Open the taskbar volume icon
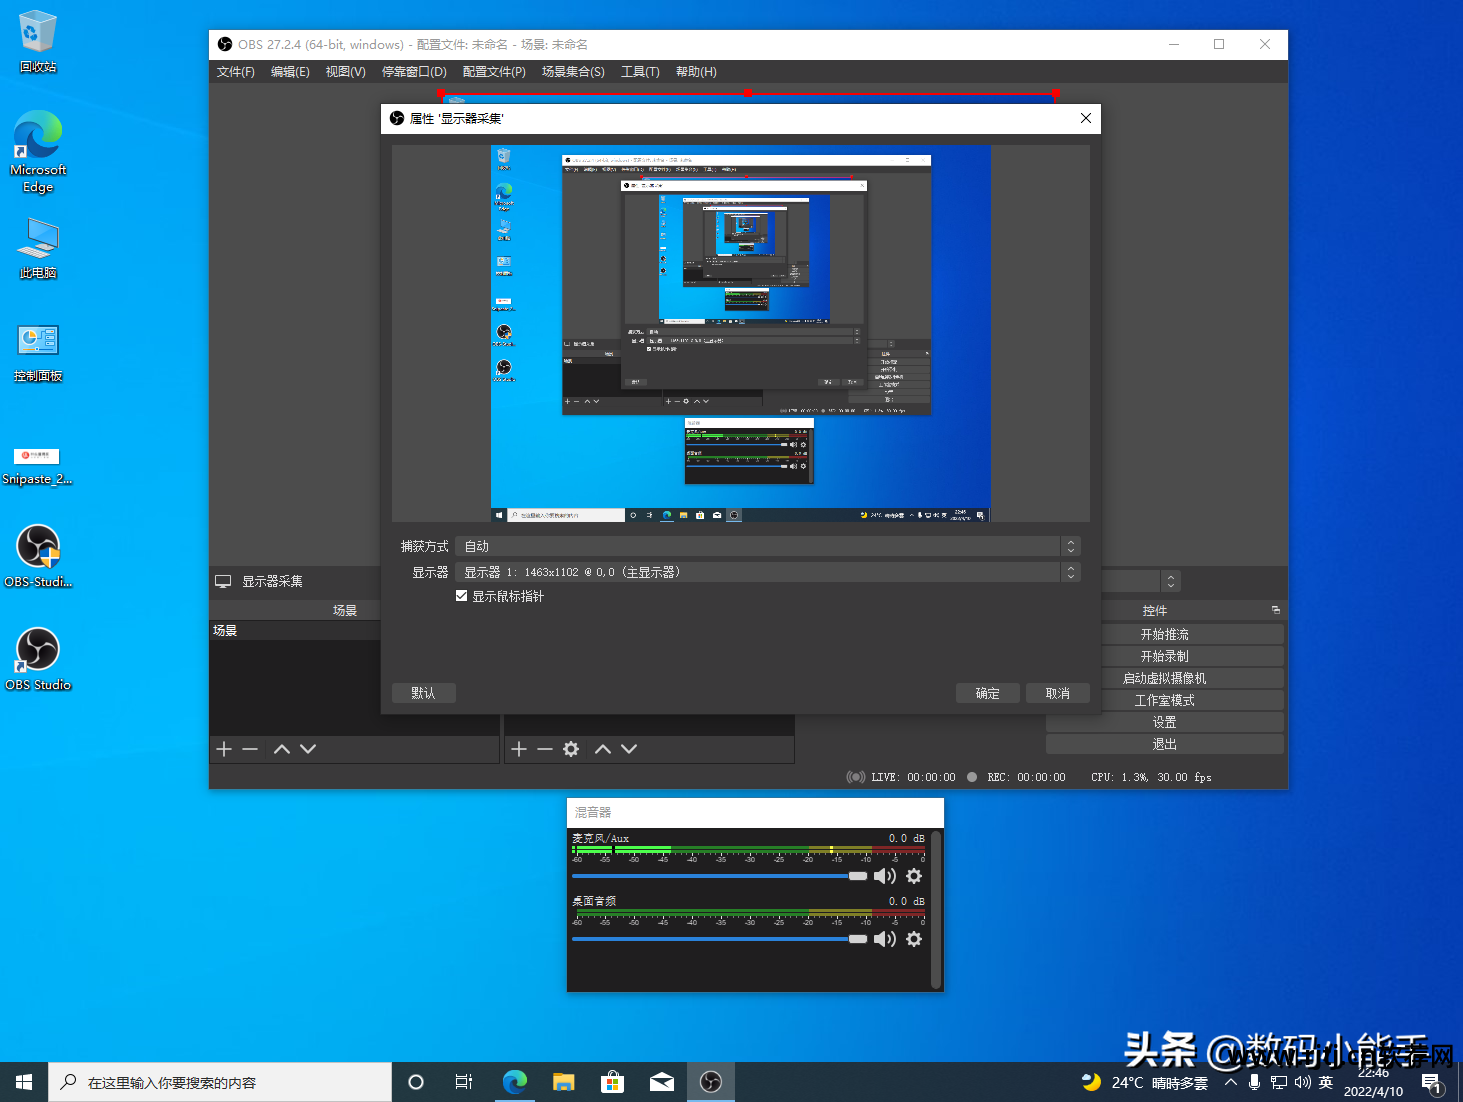1463x1102 pixels. click(1302, 1082)
